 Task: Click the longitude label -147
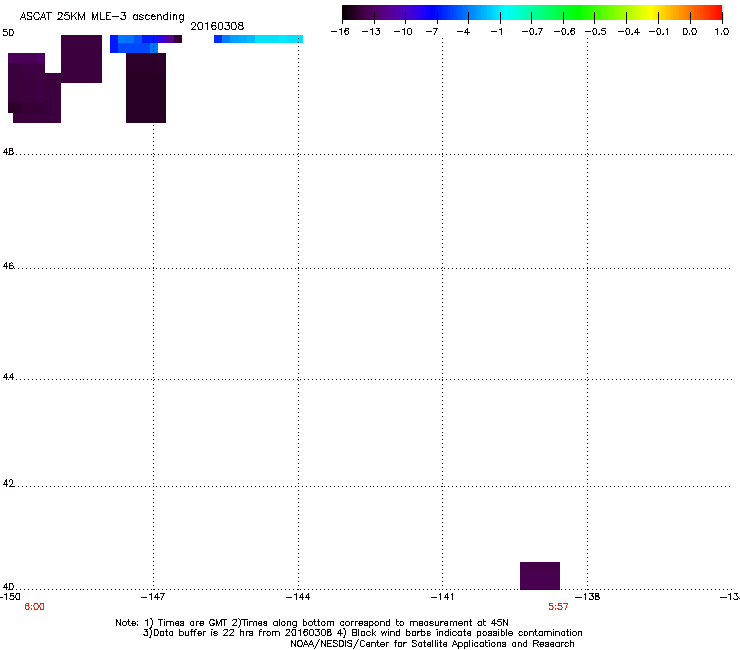tap(153, 597)
